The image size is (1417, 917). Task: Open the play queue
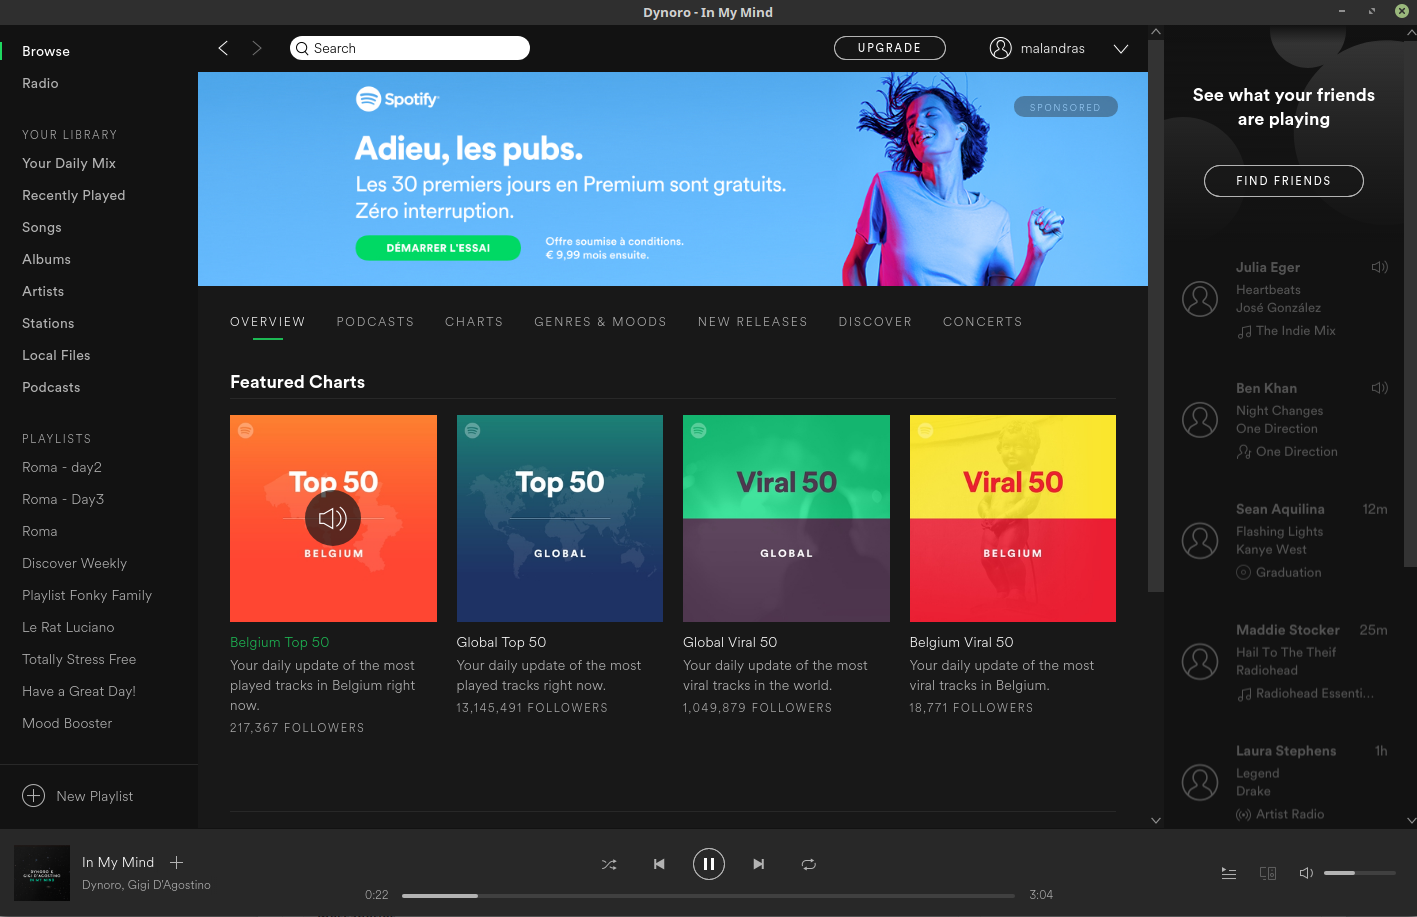1229,873
